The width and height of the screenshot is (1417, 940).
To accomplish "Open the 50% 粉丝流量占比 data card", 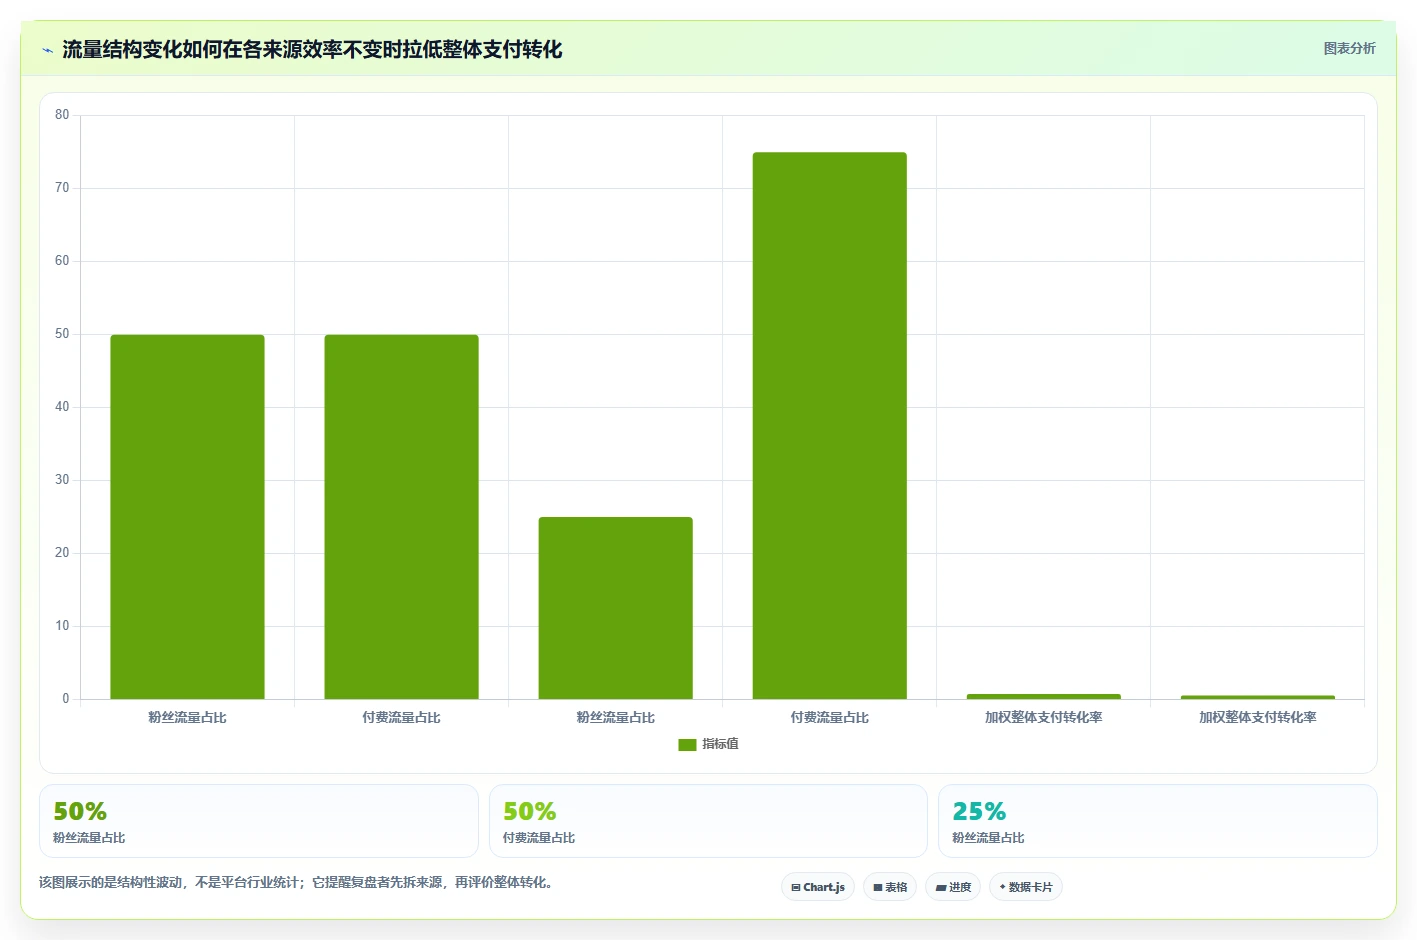I will [259, 821].
